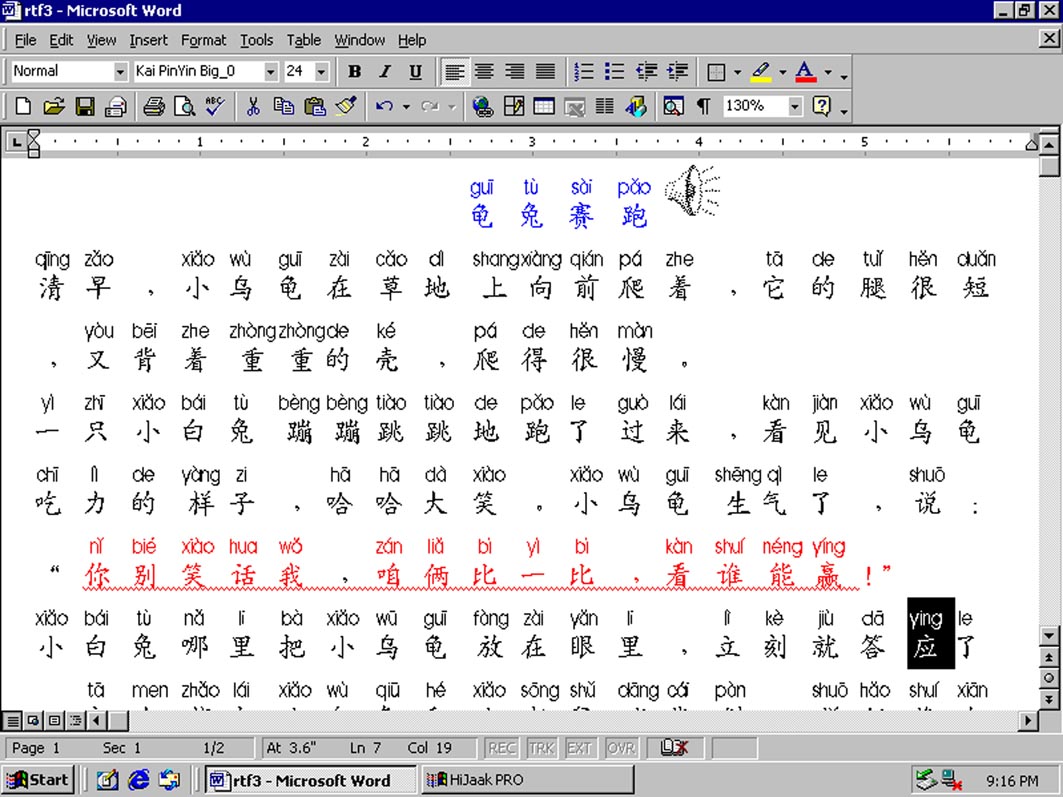
Task: Toggle Bold formatting
Action: pos(354,71)
